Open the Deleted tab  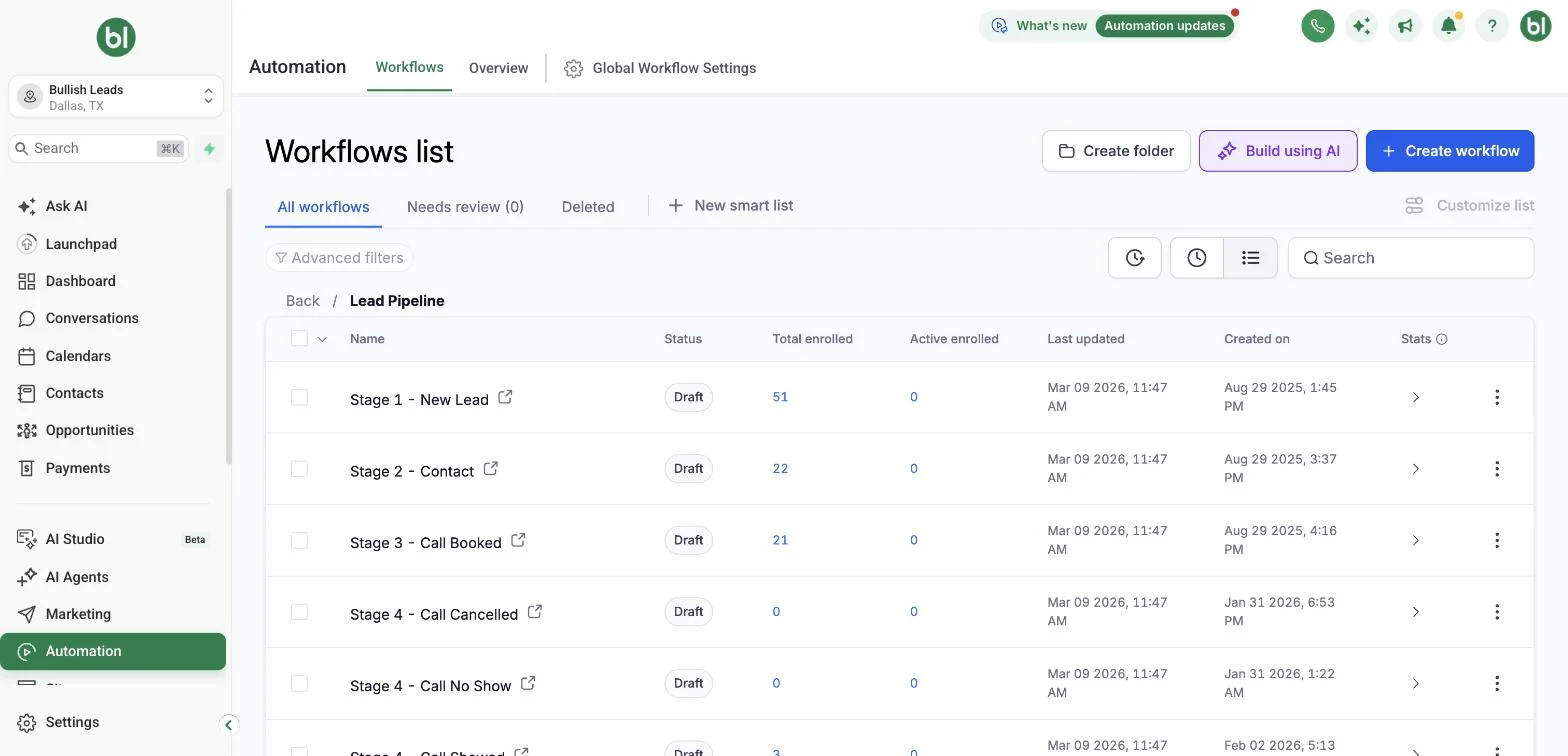coord(588,207)
